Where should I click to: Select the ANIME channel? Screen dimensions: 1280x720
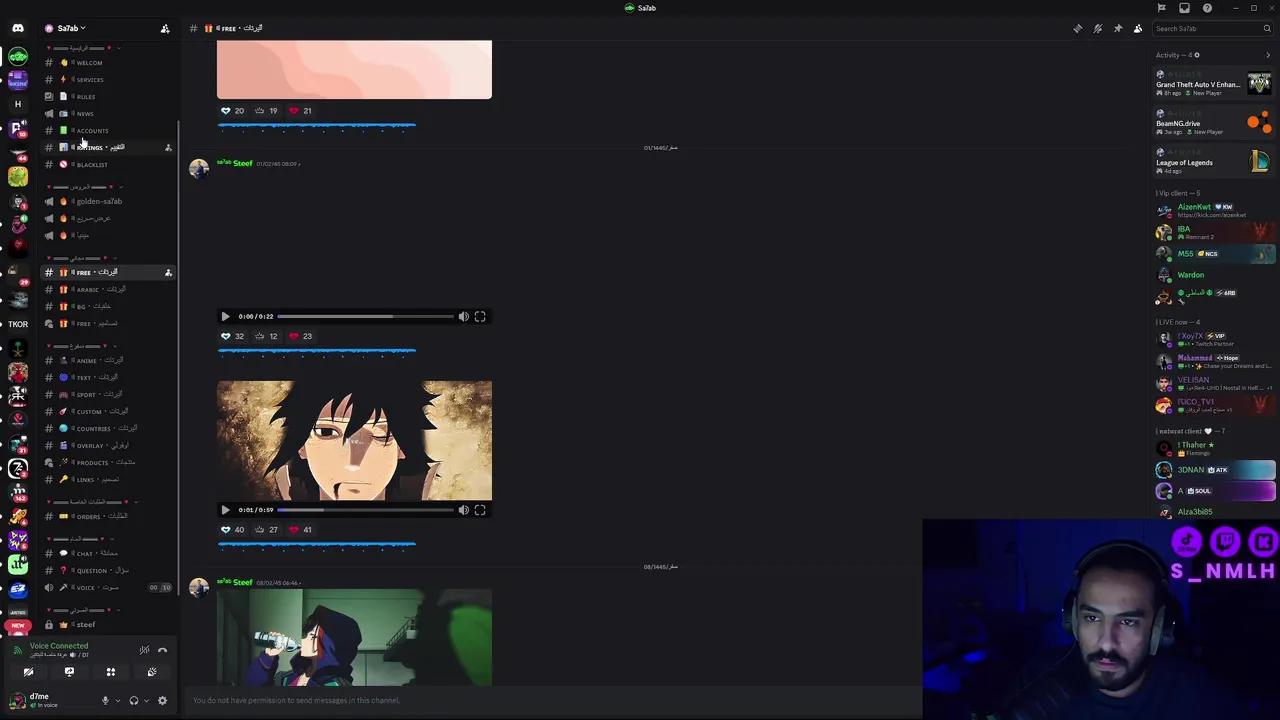click(x=108, y=360)
